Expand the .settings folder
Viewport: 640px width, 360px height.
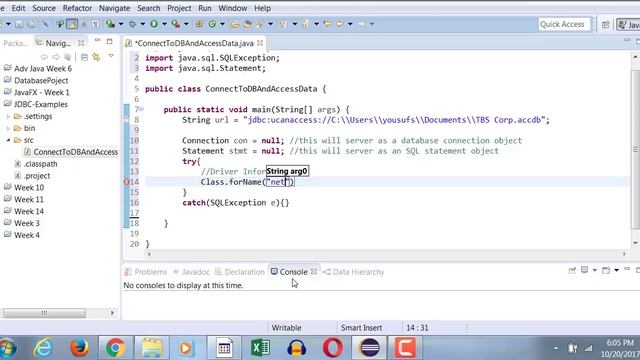click(8, 116)
